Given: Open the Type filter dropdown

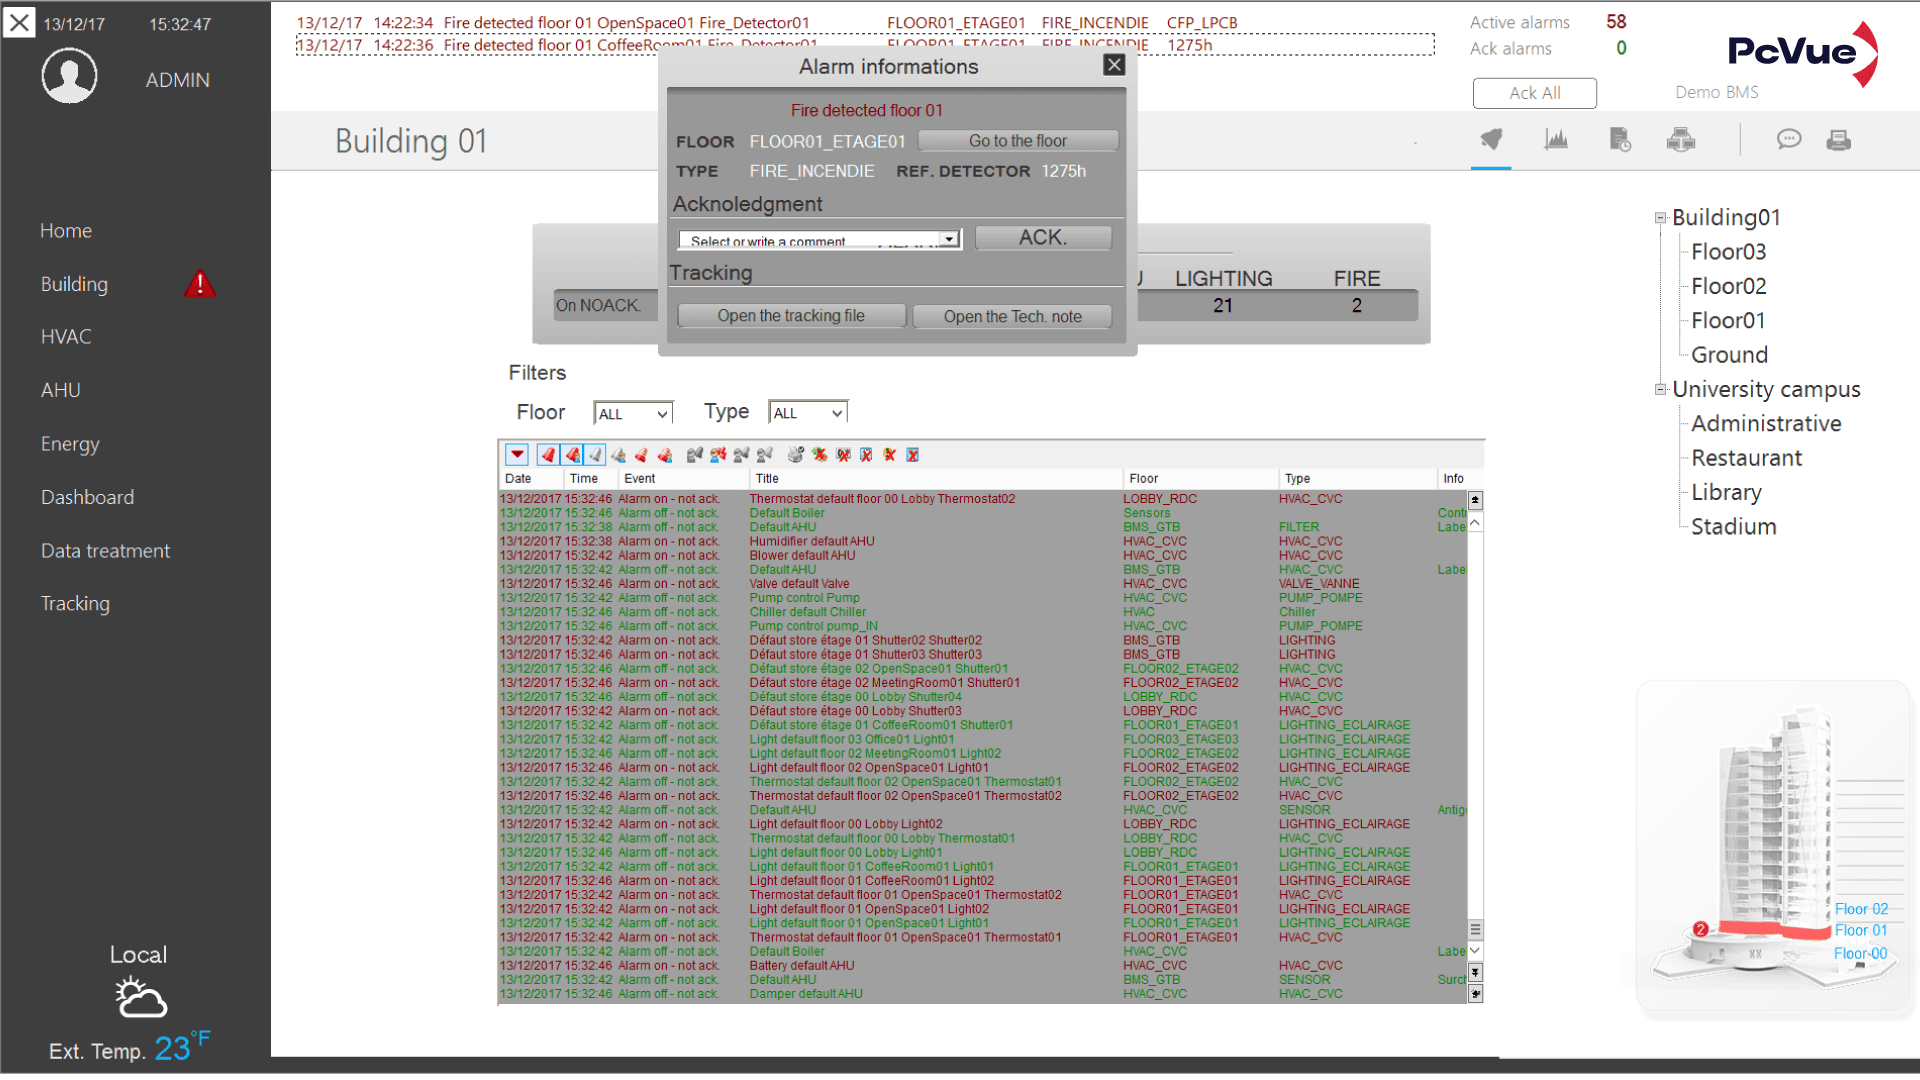Looking at the screenshot, I should [808, 413].
